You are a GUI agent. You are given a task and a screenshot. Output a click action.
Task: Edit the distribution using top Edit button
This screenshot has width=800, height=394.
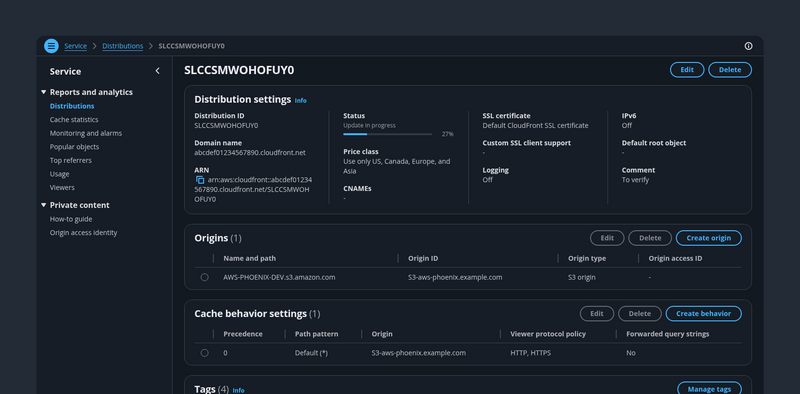point(687,70)
